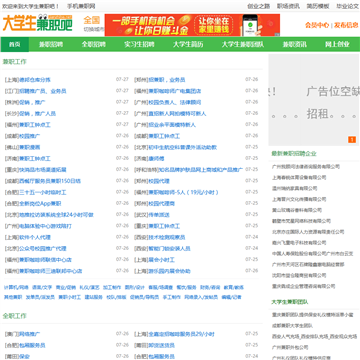Go to the 首页 tab
This screenshot has height=360, width=360.
[15, 44]
